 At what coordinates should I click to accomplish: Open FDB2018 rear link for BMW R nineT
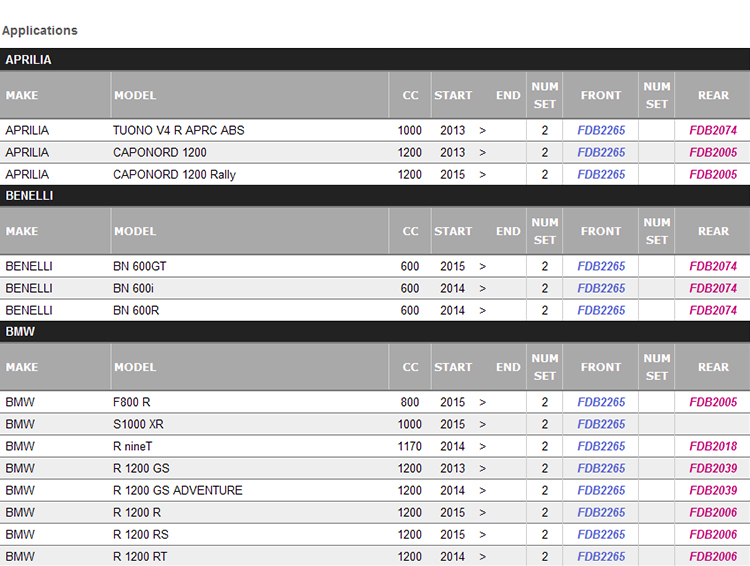[x=713, y=446]
